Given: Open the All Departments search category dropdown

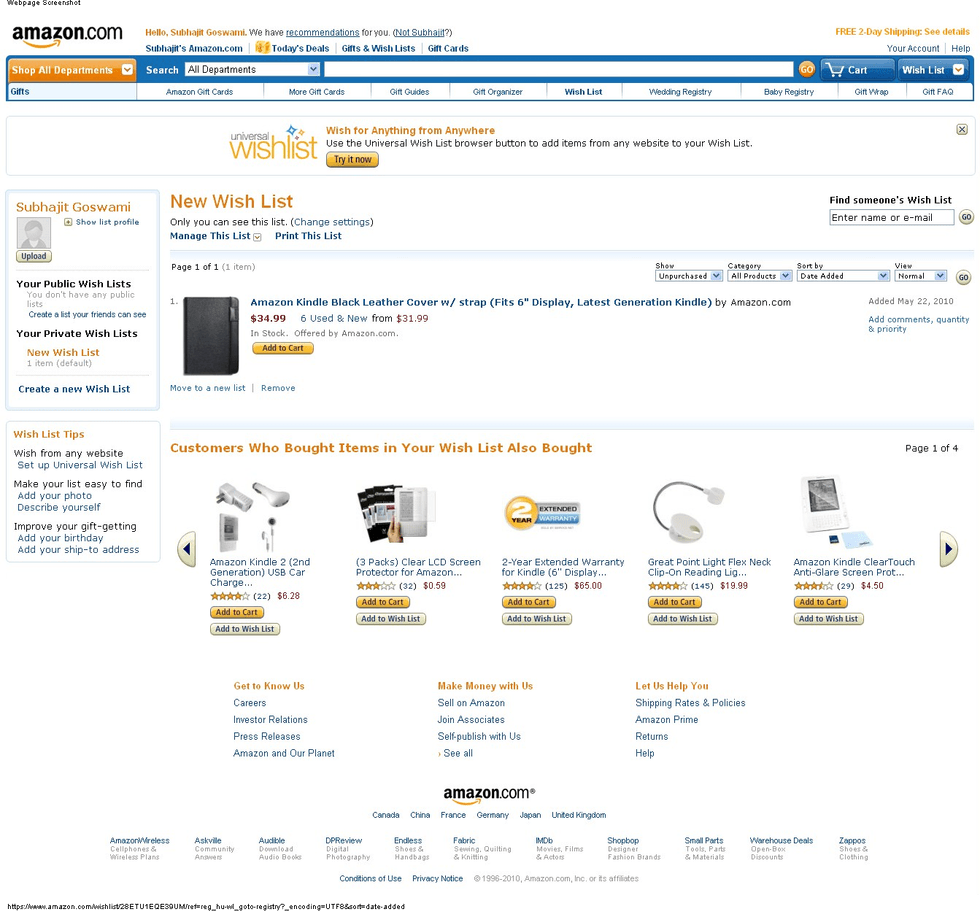Looking at the screenshot, I should pyautogui.click(x=252, y=69).
